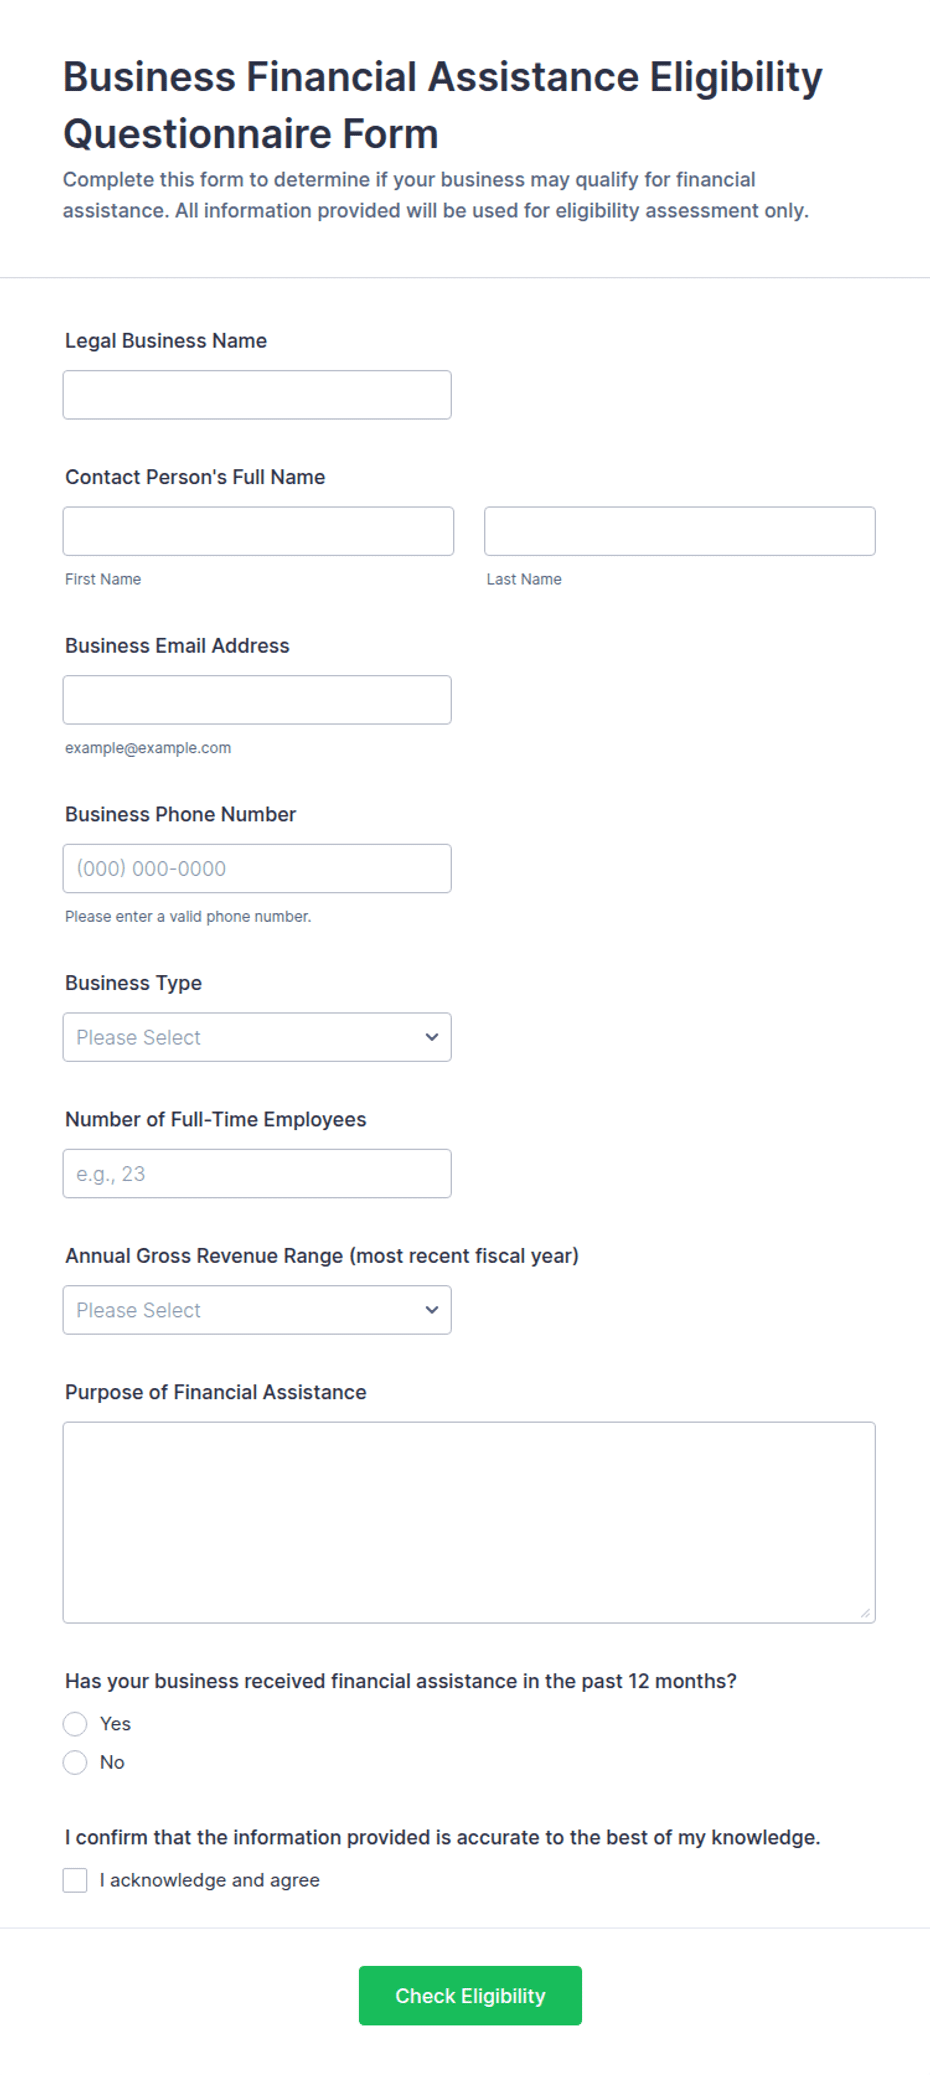Screen dimensions: 930x2075
Task: Select the Business Email Address field
Action: tap(257, 700)
